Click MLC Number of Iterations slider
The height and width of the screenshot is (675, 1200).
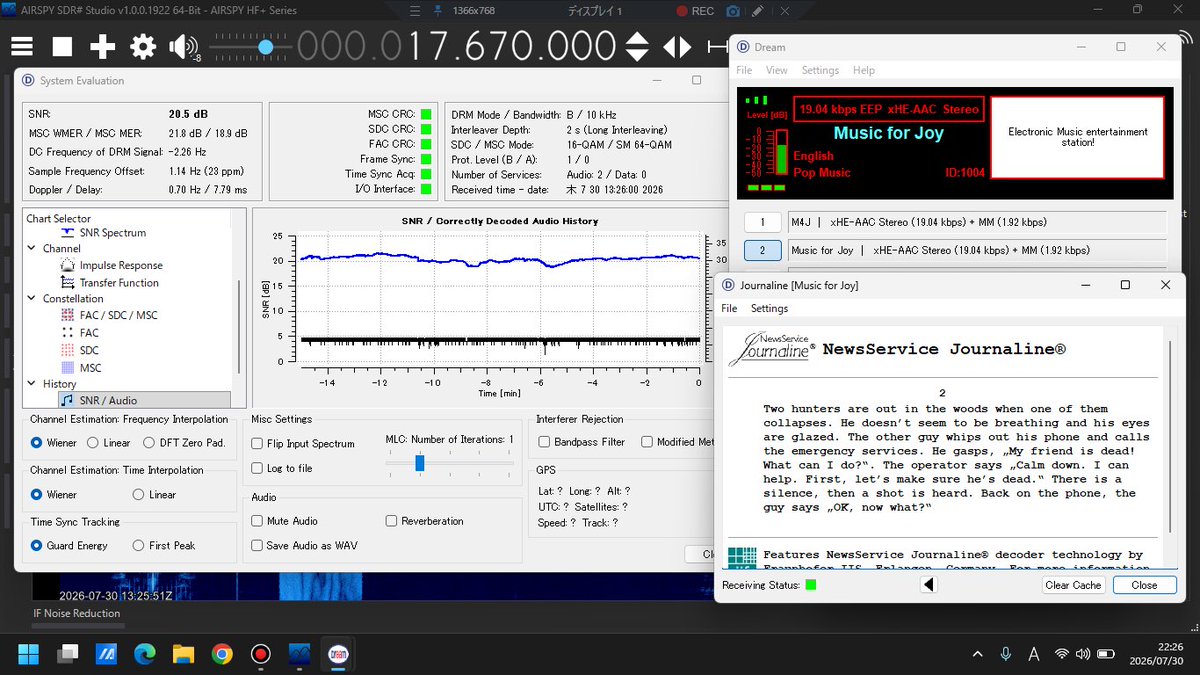420,463
